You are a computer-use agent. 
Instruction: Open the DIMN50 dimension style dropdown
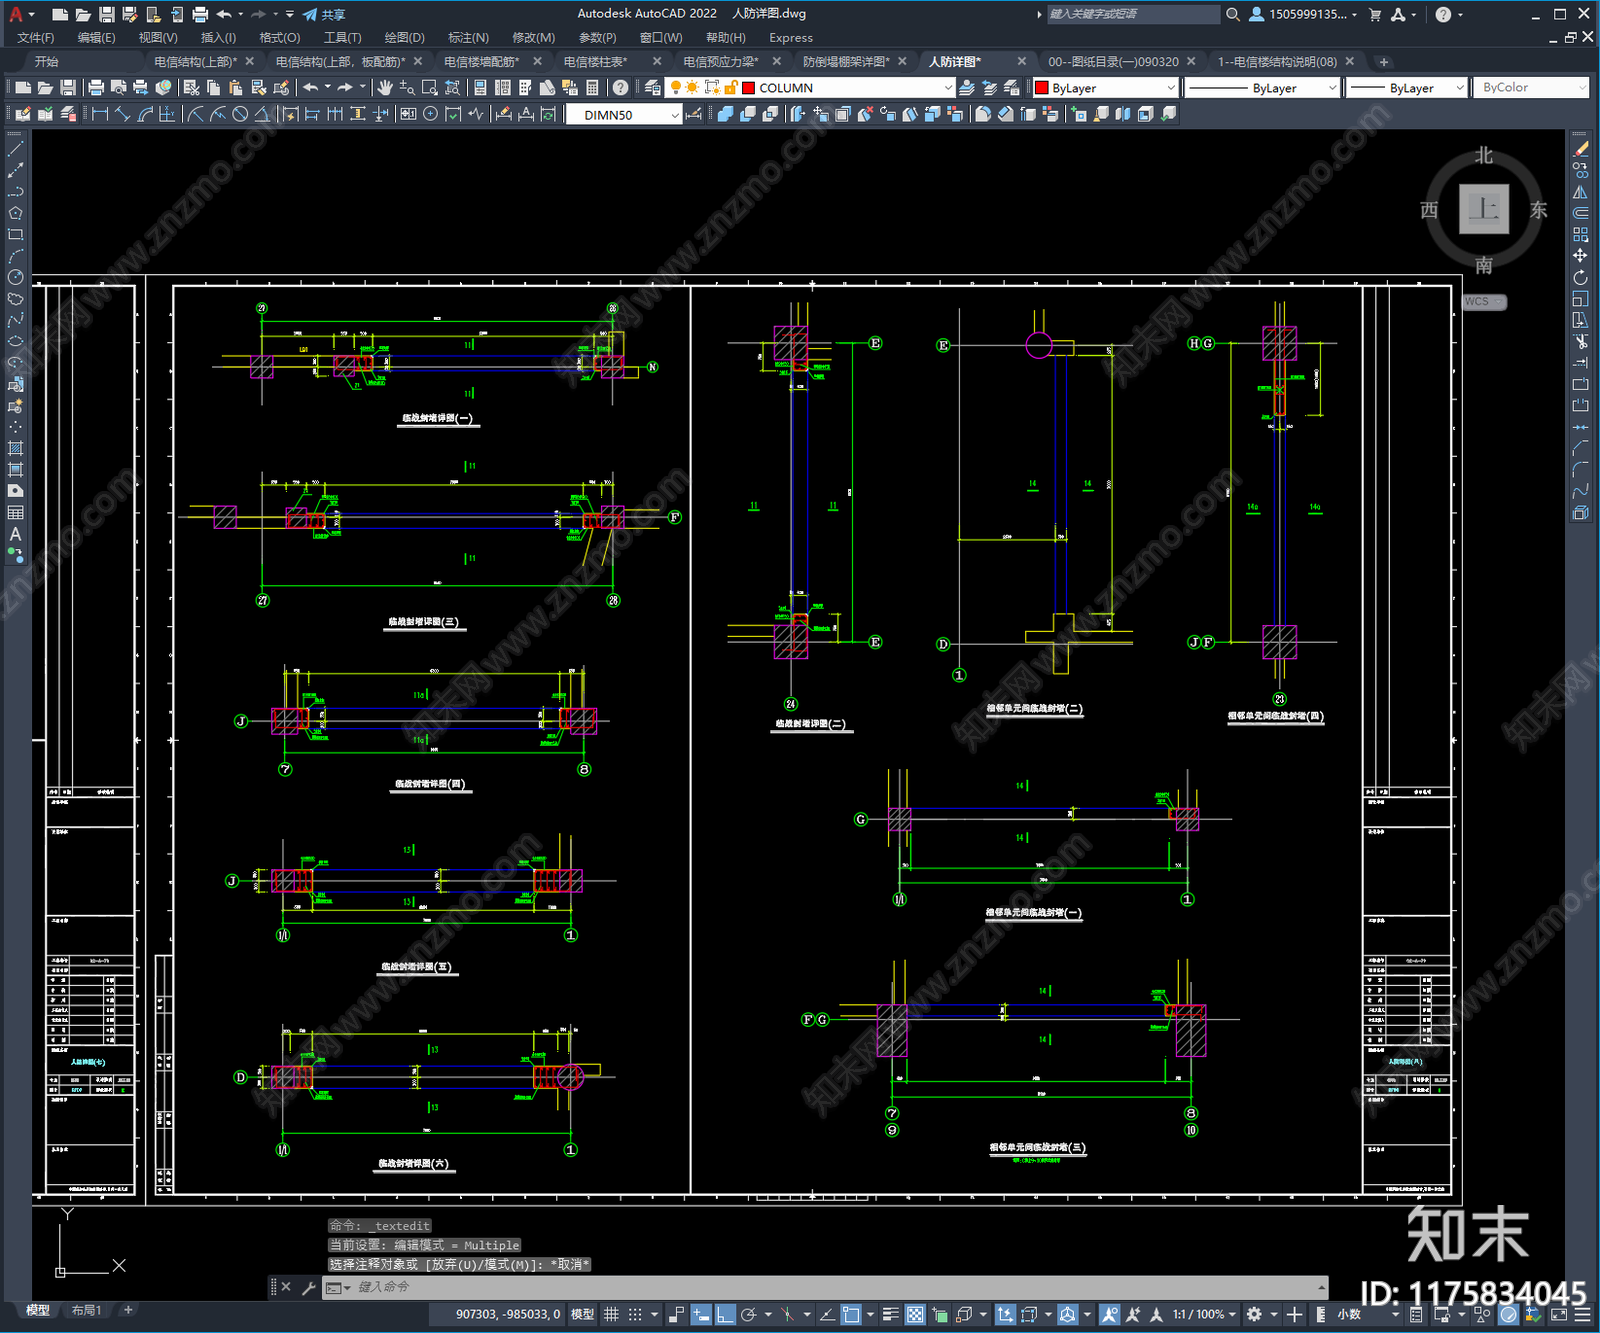pyautogui.click(x=675, y=115)
